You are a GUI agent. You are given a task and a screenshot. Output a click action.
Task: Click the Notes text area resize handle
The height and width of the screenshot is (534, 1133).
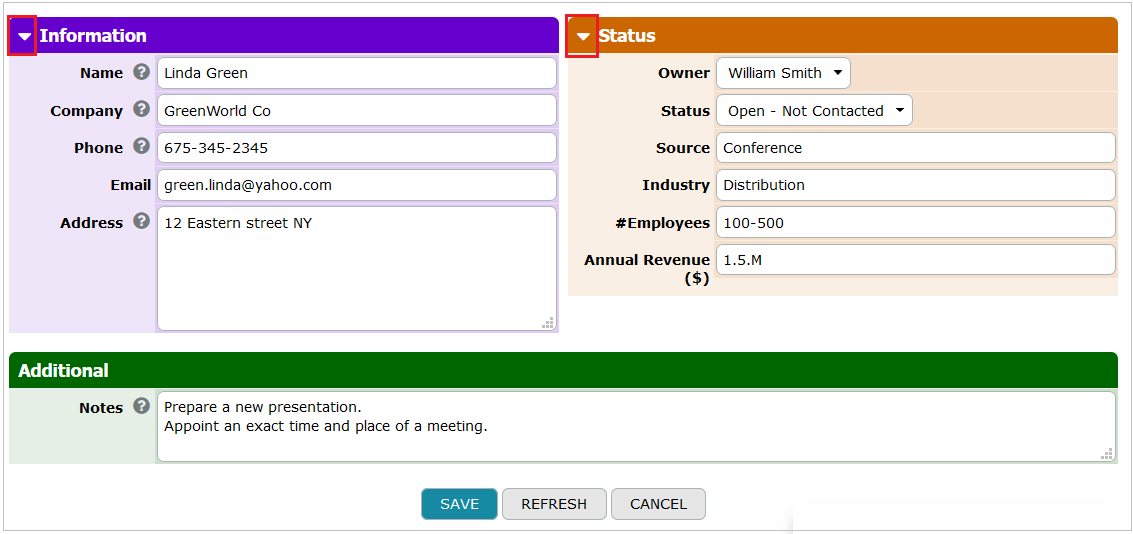click(x=1107, y=454)
